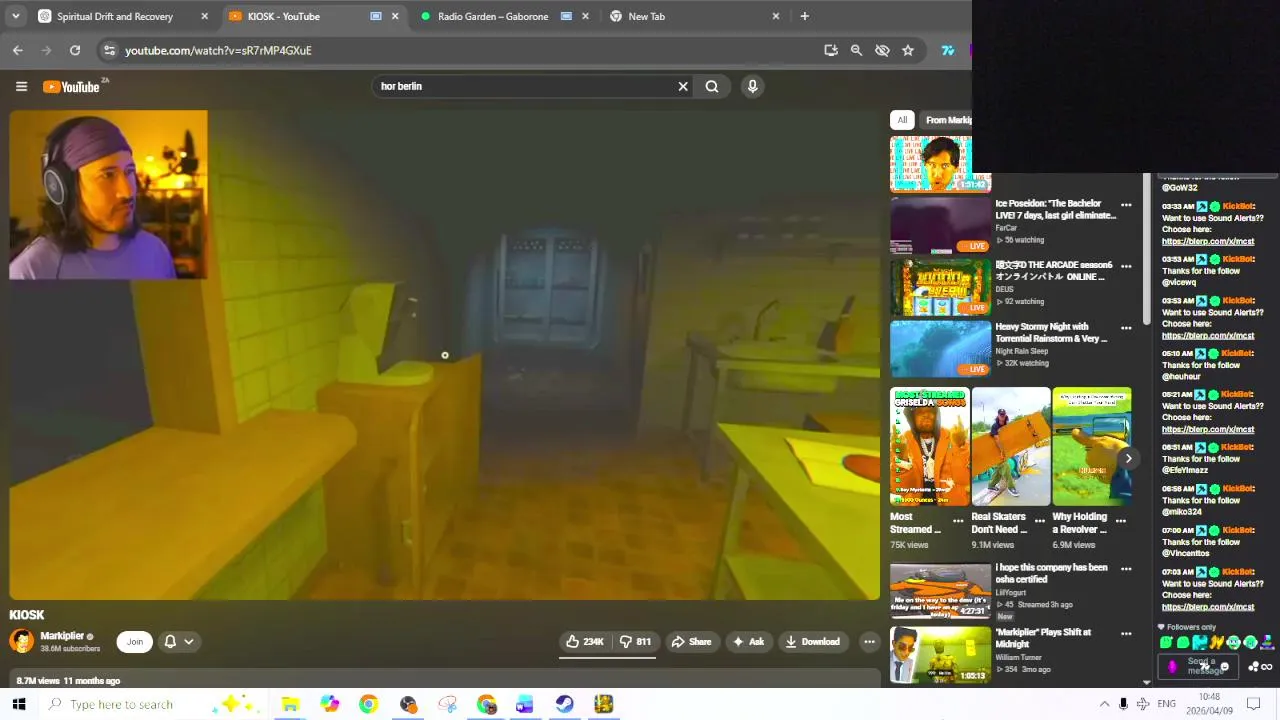Viewport: 1280px width, 720px height.
Task: Share the KIOSK video
Action: [691, 642]
